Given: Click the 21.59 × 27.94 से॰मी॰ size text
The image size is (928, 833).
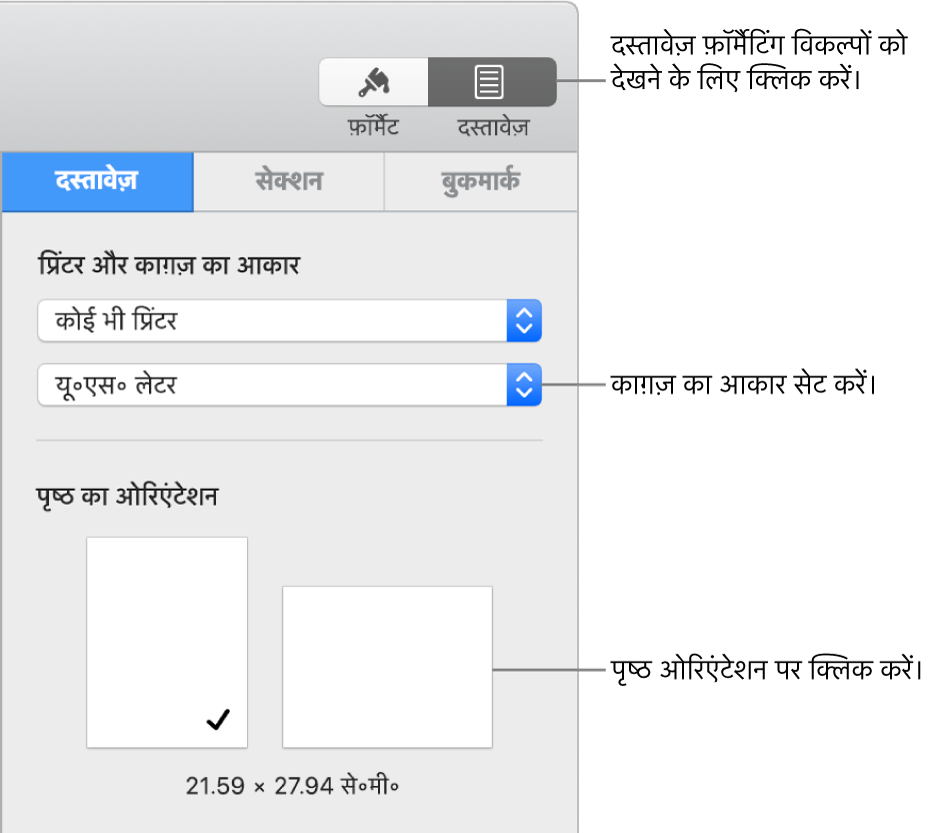Looking at the screenshot, I should coord(292,786).
